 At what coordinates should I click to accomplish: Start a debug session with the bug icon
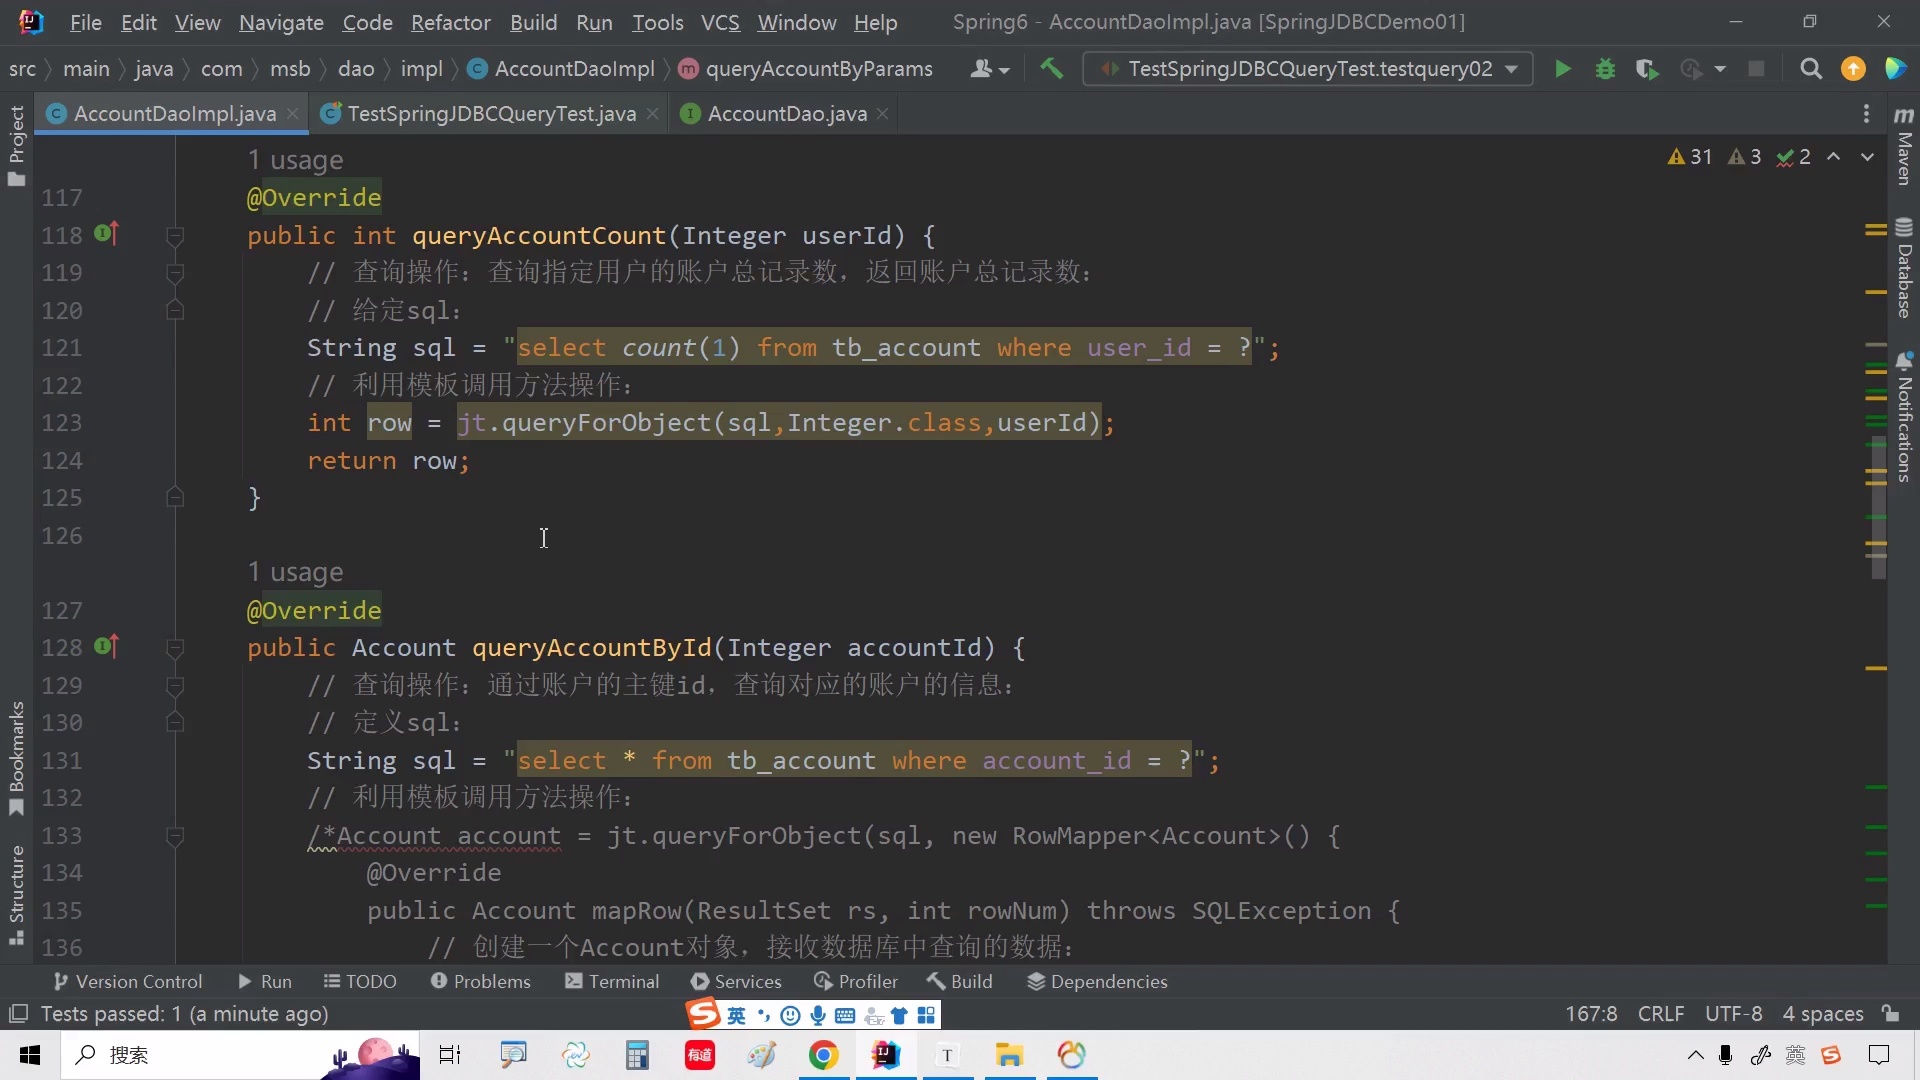pos(1605,69)
